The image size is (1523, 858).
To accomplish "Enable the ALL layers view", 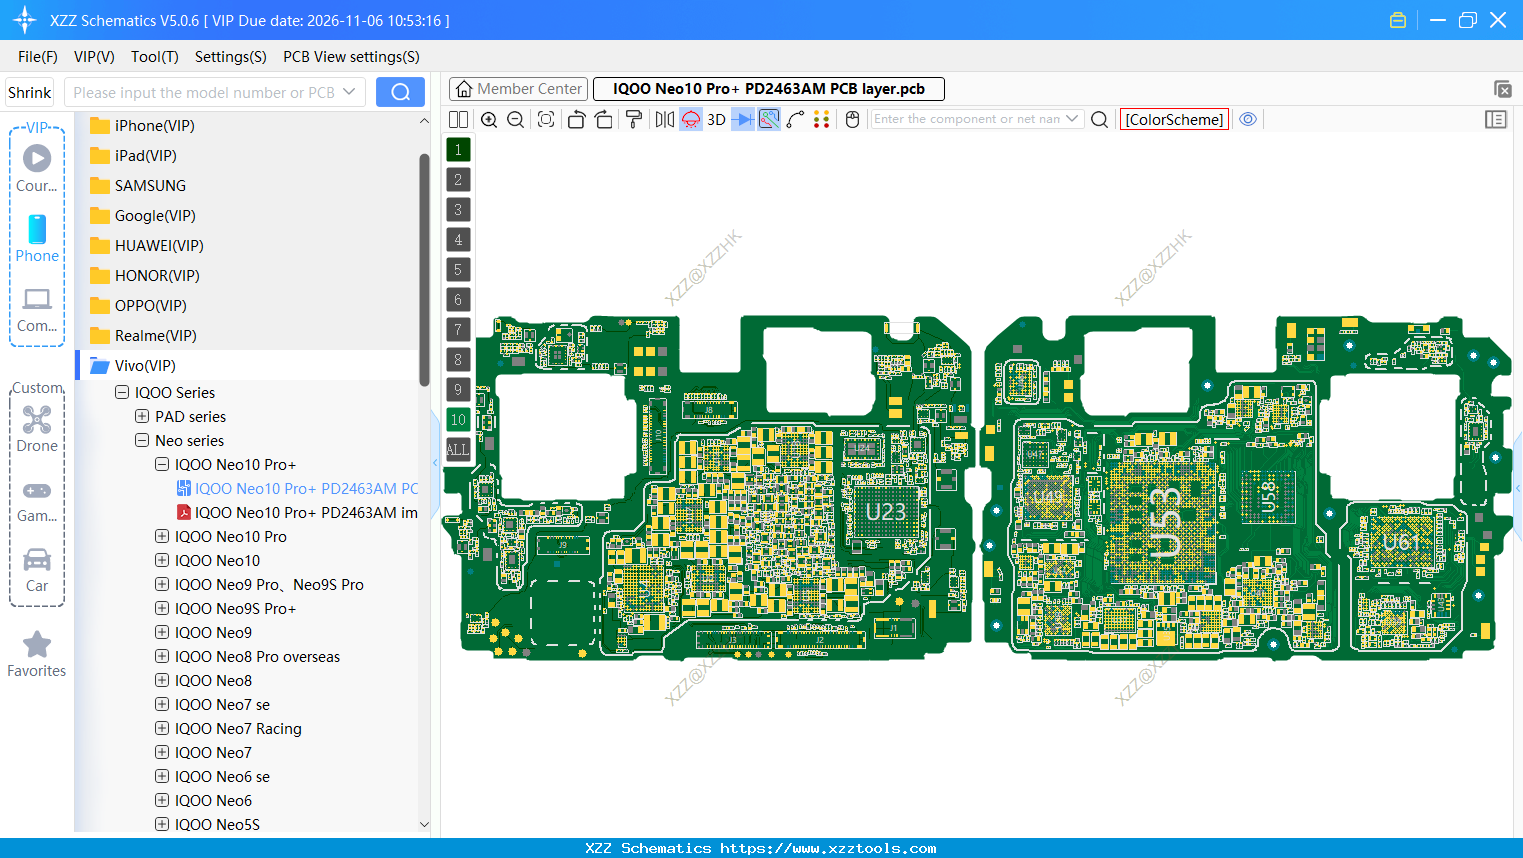I will pyautogui.click(x=457, y=449).
